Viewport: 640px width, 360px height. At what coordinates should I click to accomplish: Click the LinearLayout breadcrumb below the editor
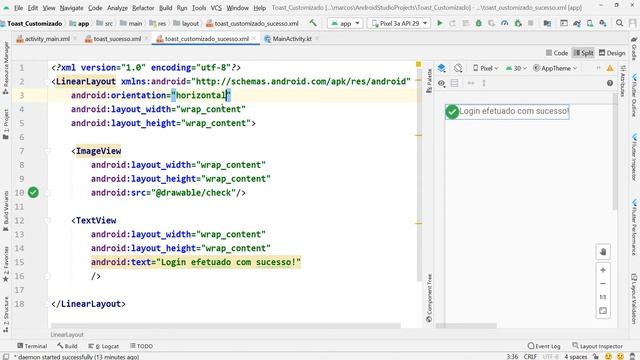click(x=67, y=335)
